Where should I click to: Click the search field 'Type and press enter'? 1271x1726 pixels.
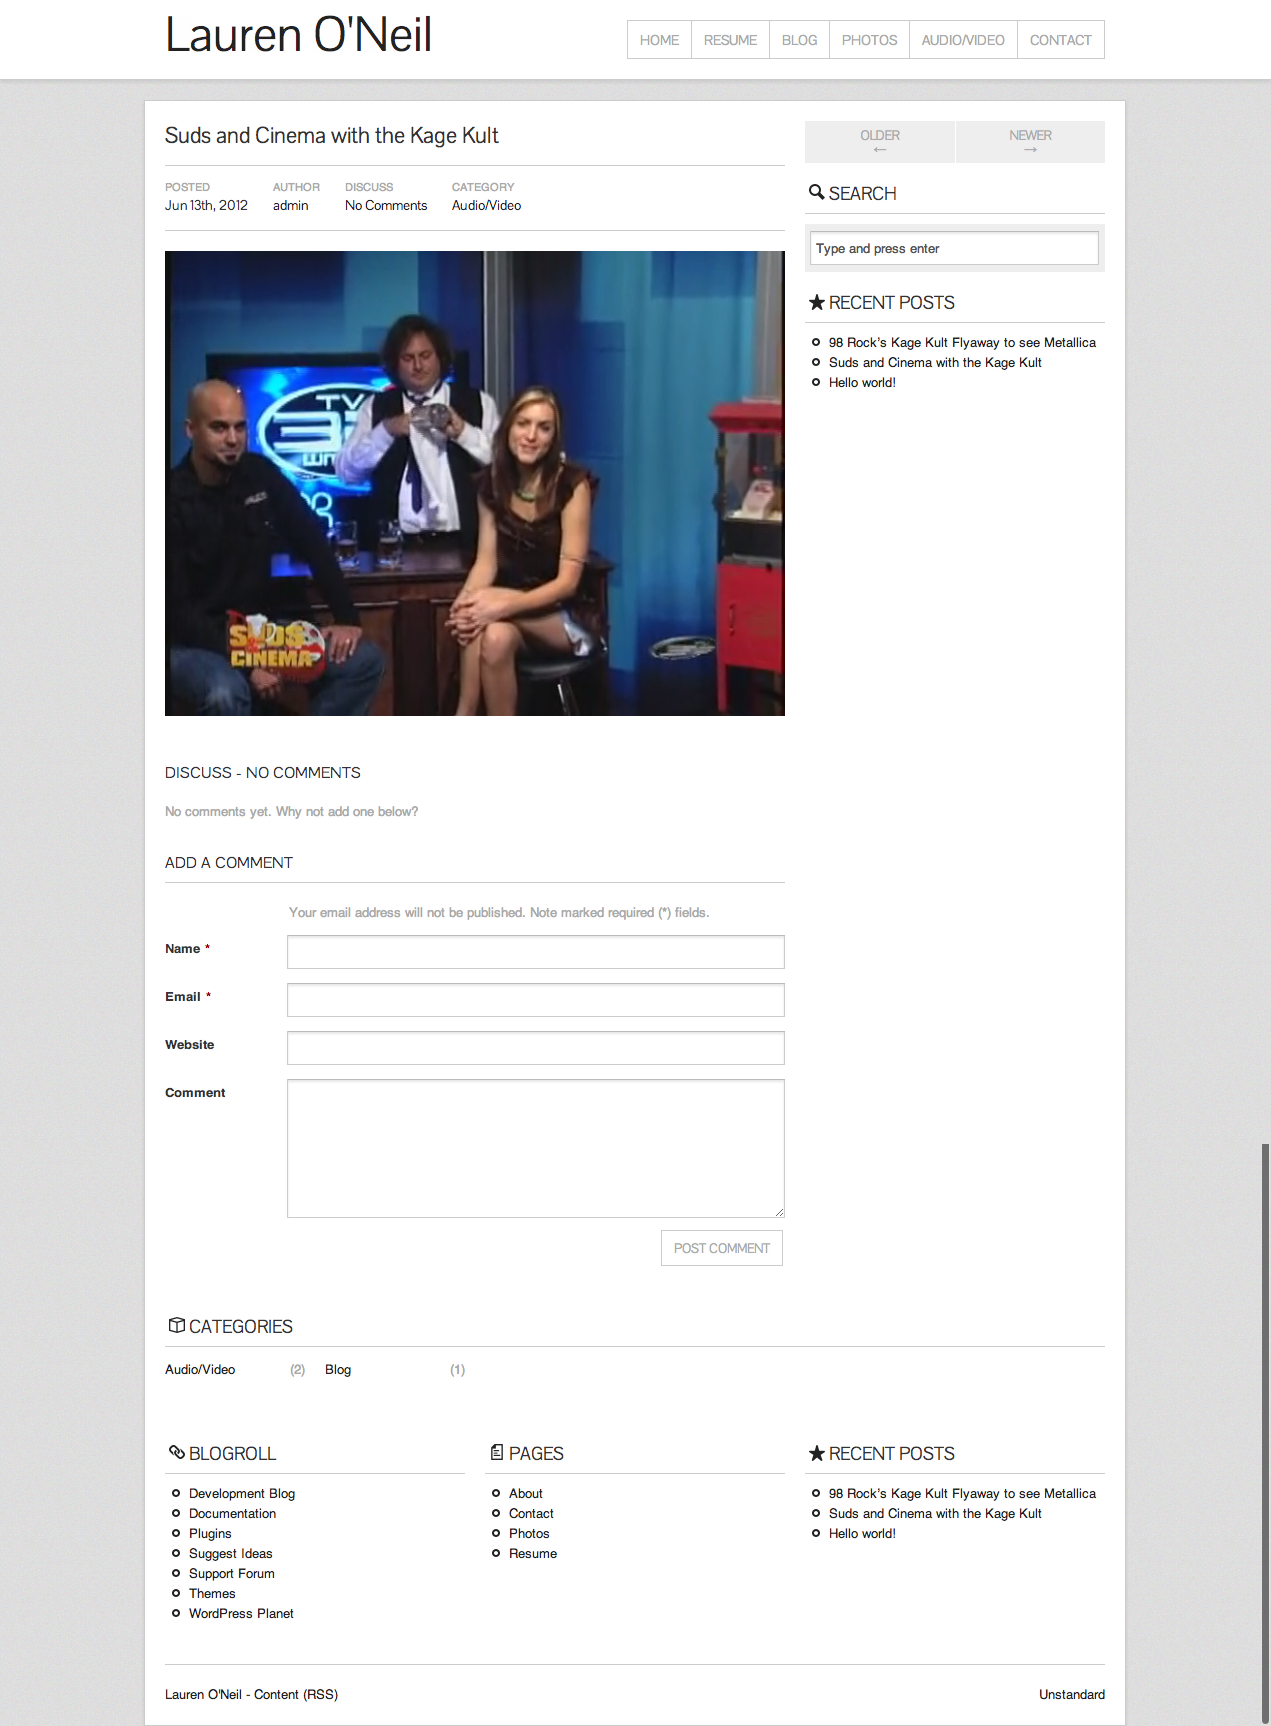coord(954,248)
